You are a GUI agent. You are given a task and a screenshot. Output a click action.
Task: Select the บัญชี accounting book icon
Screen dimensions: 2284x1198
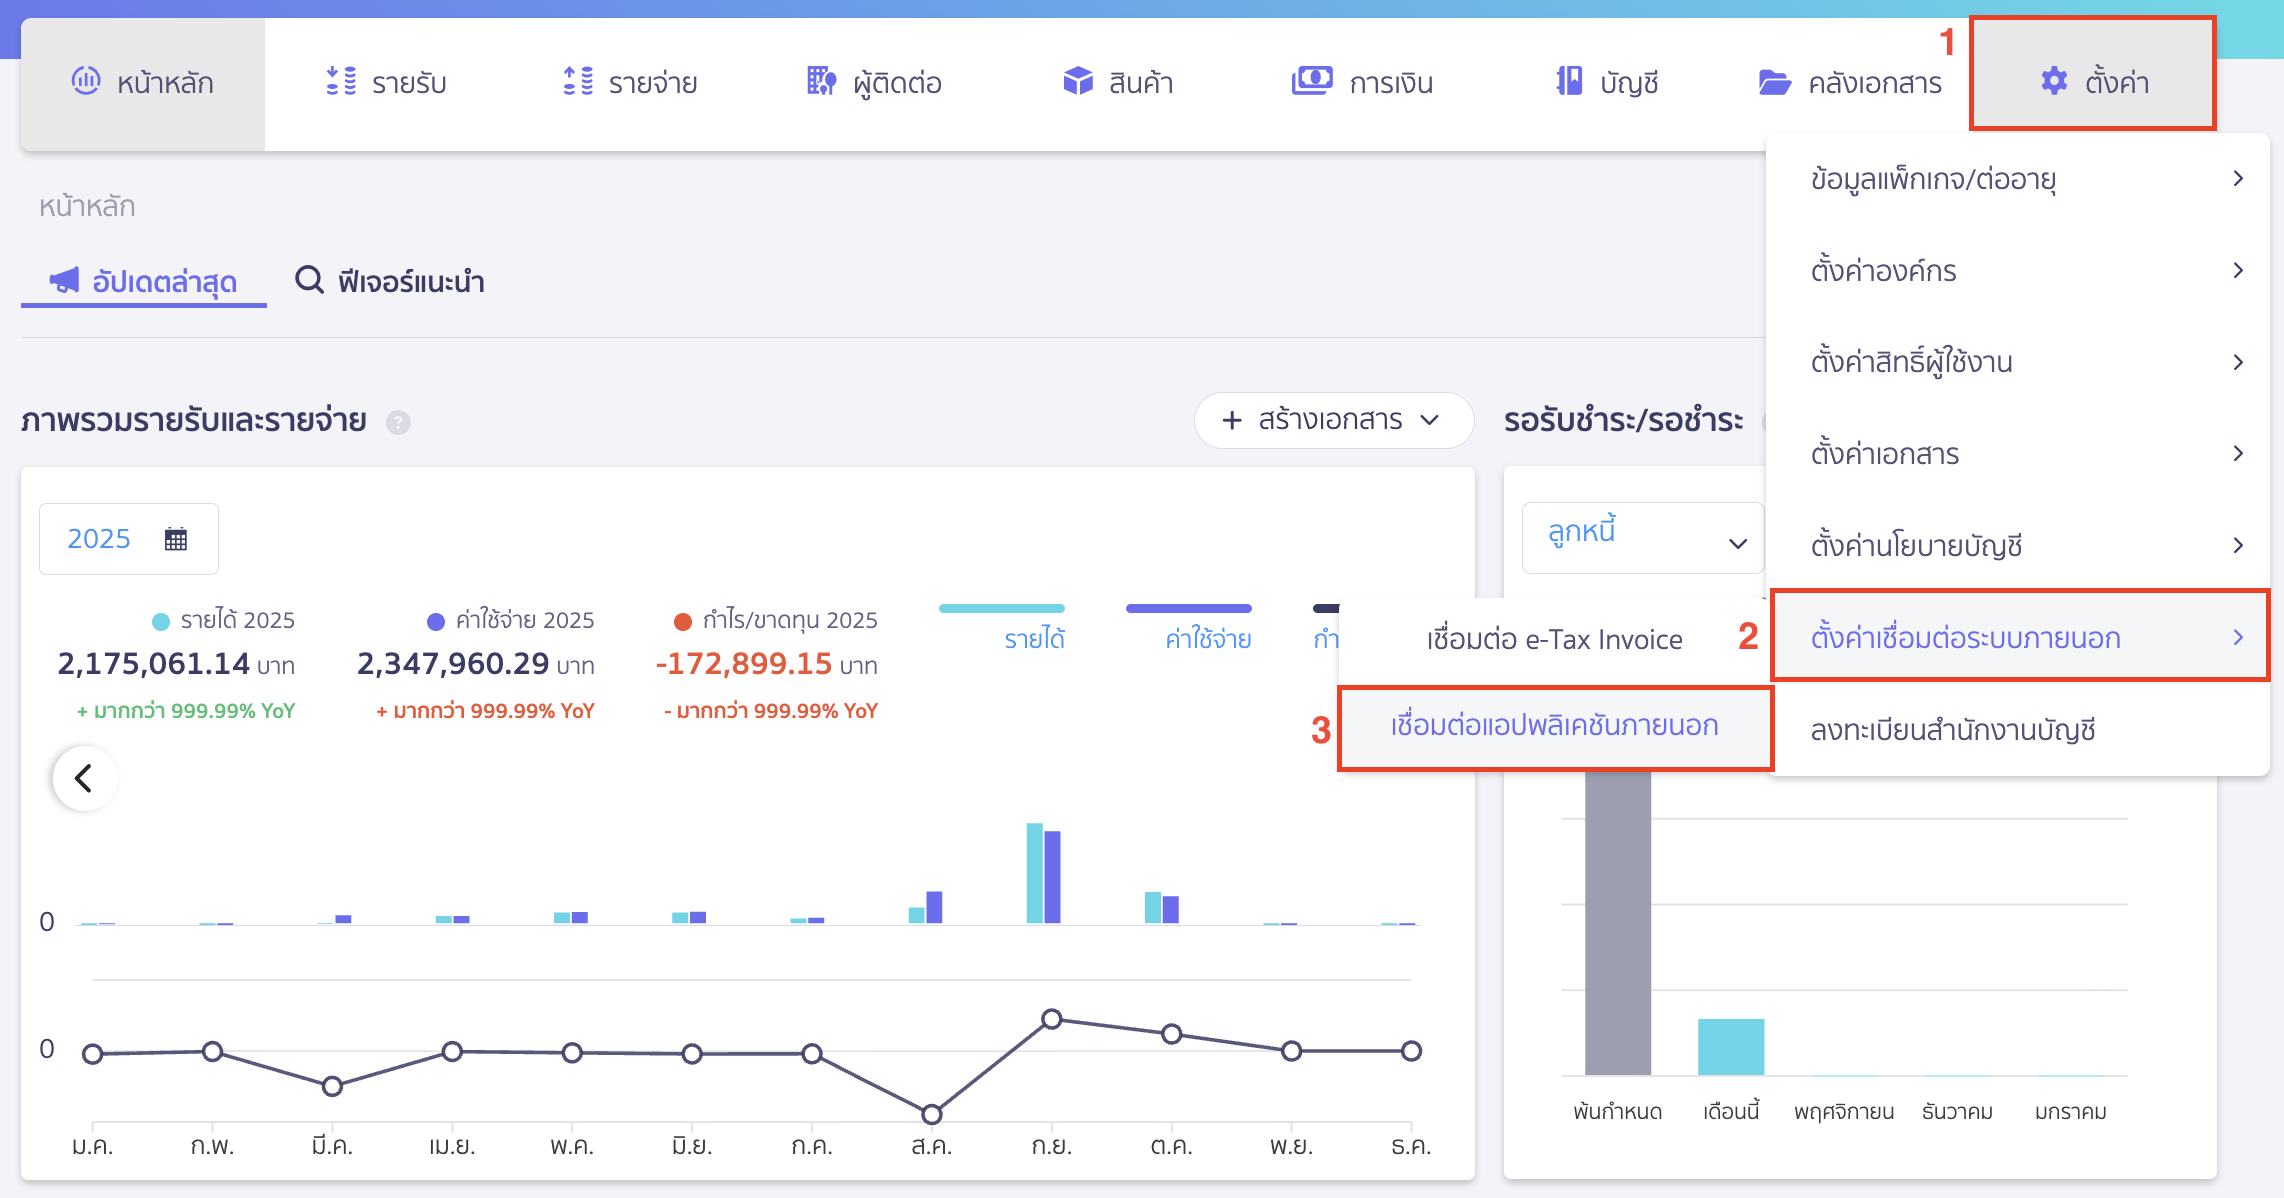point(1568,80)
